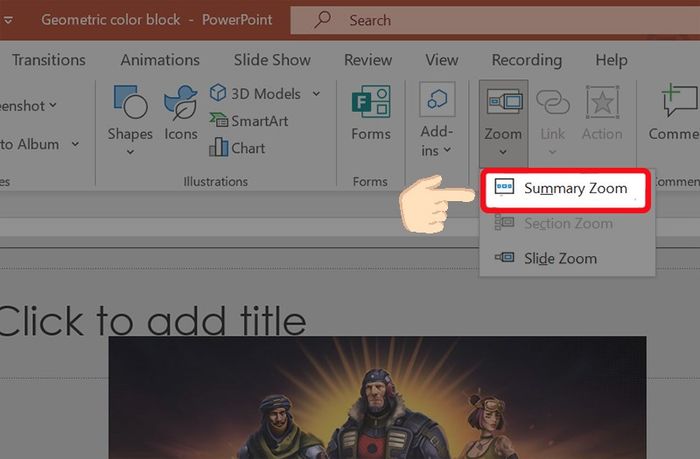Select the slide picture of three characters
This screenshot has height=459, width=700.
point(377,397)
